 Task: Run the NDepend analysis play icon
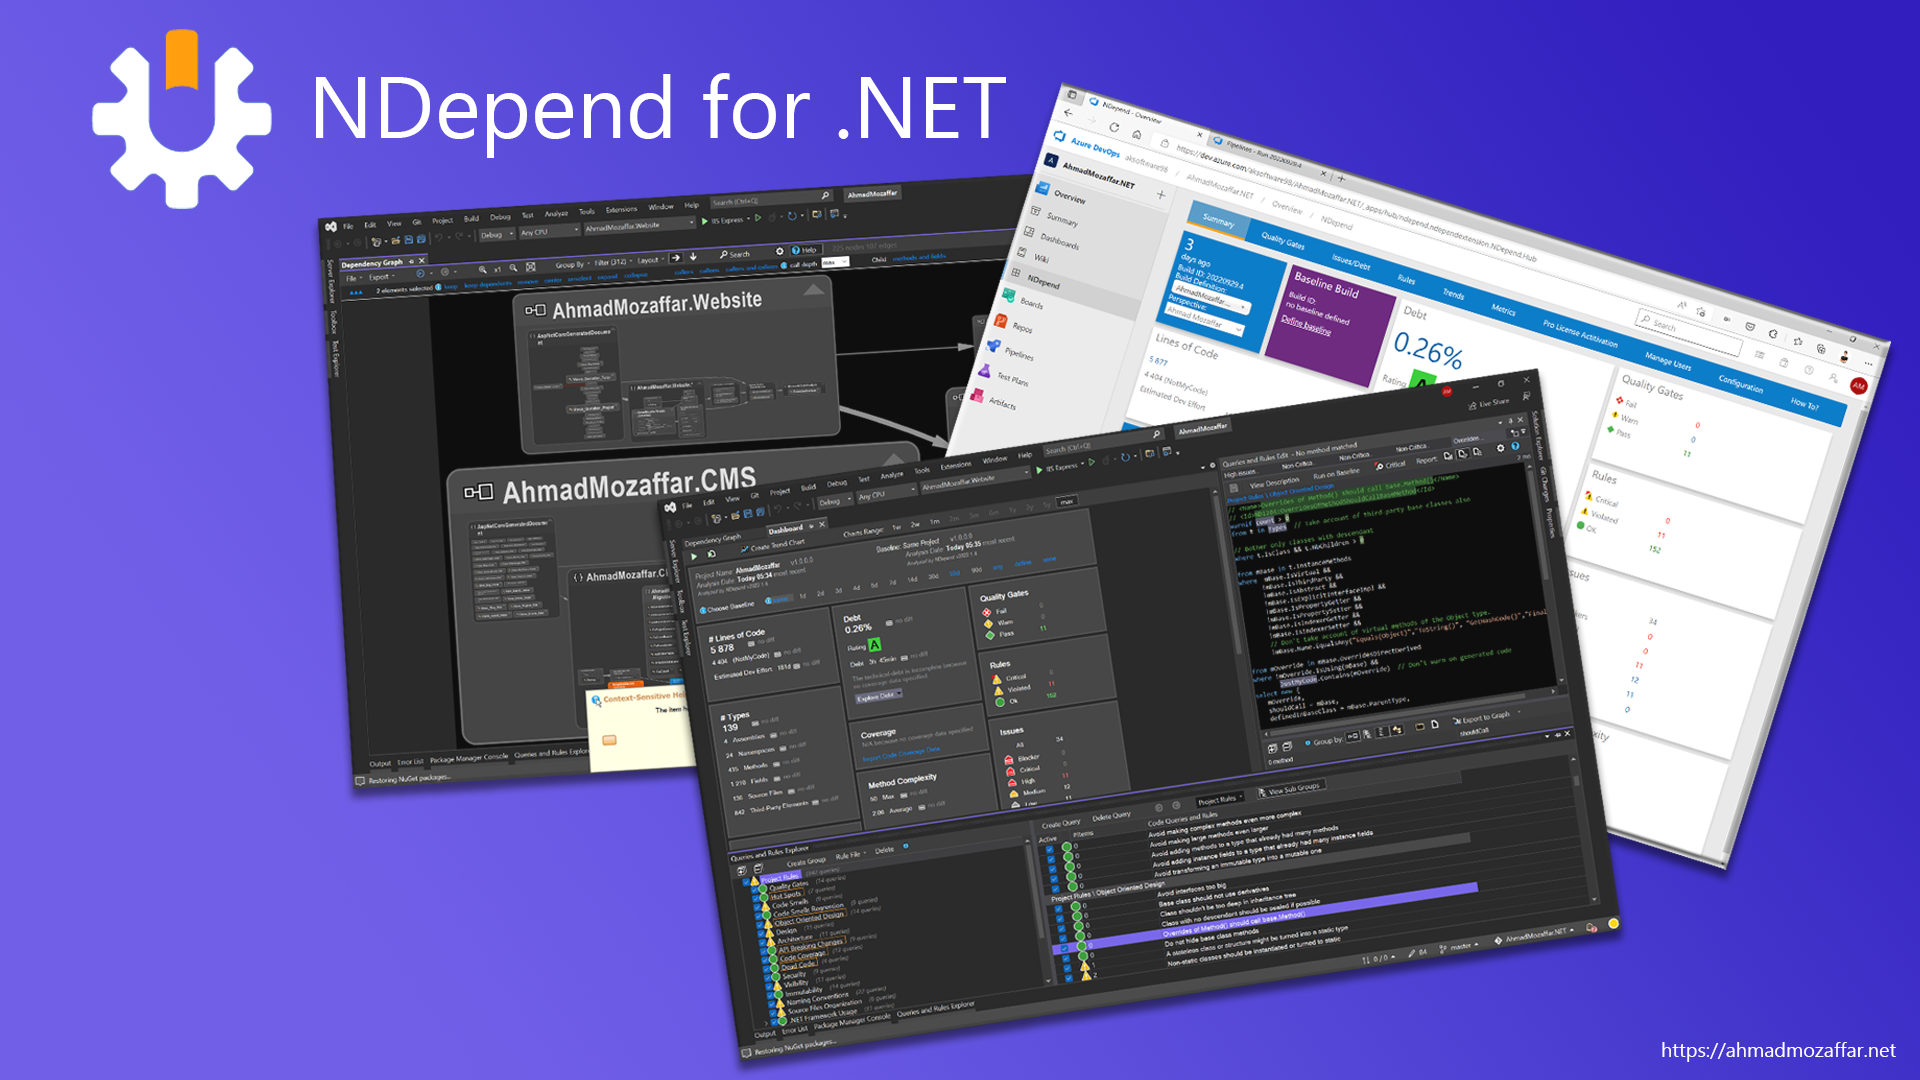pos(694,556)
